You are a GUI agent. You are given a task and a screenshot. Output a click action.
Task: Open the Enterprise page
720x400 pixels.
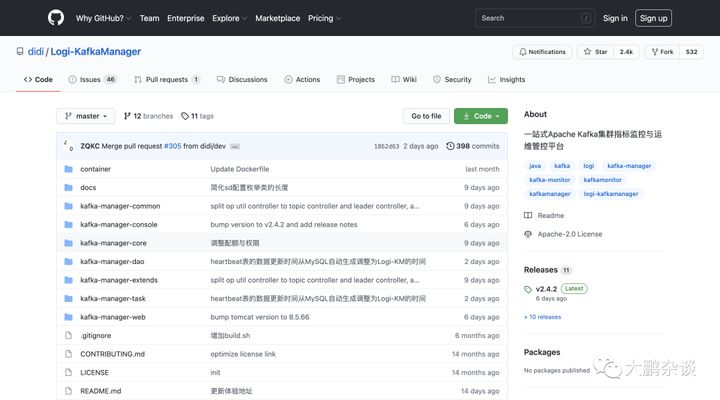pos(186,18)
